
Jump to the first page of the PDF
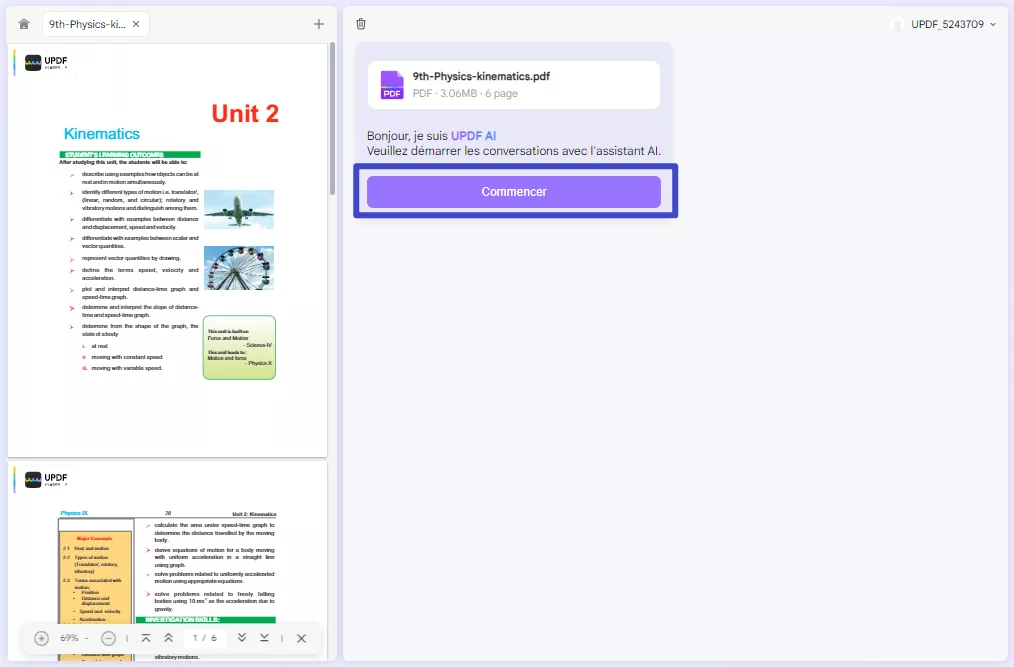tap(146, 638)
